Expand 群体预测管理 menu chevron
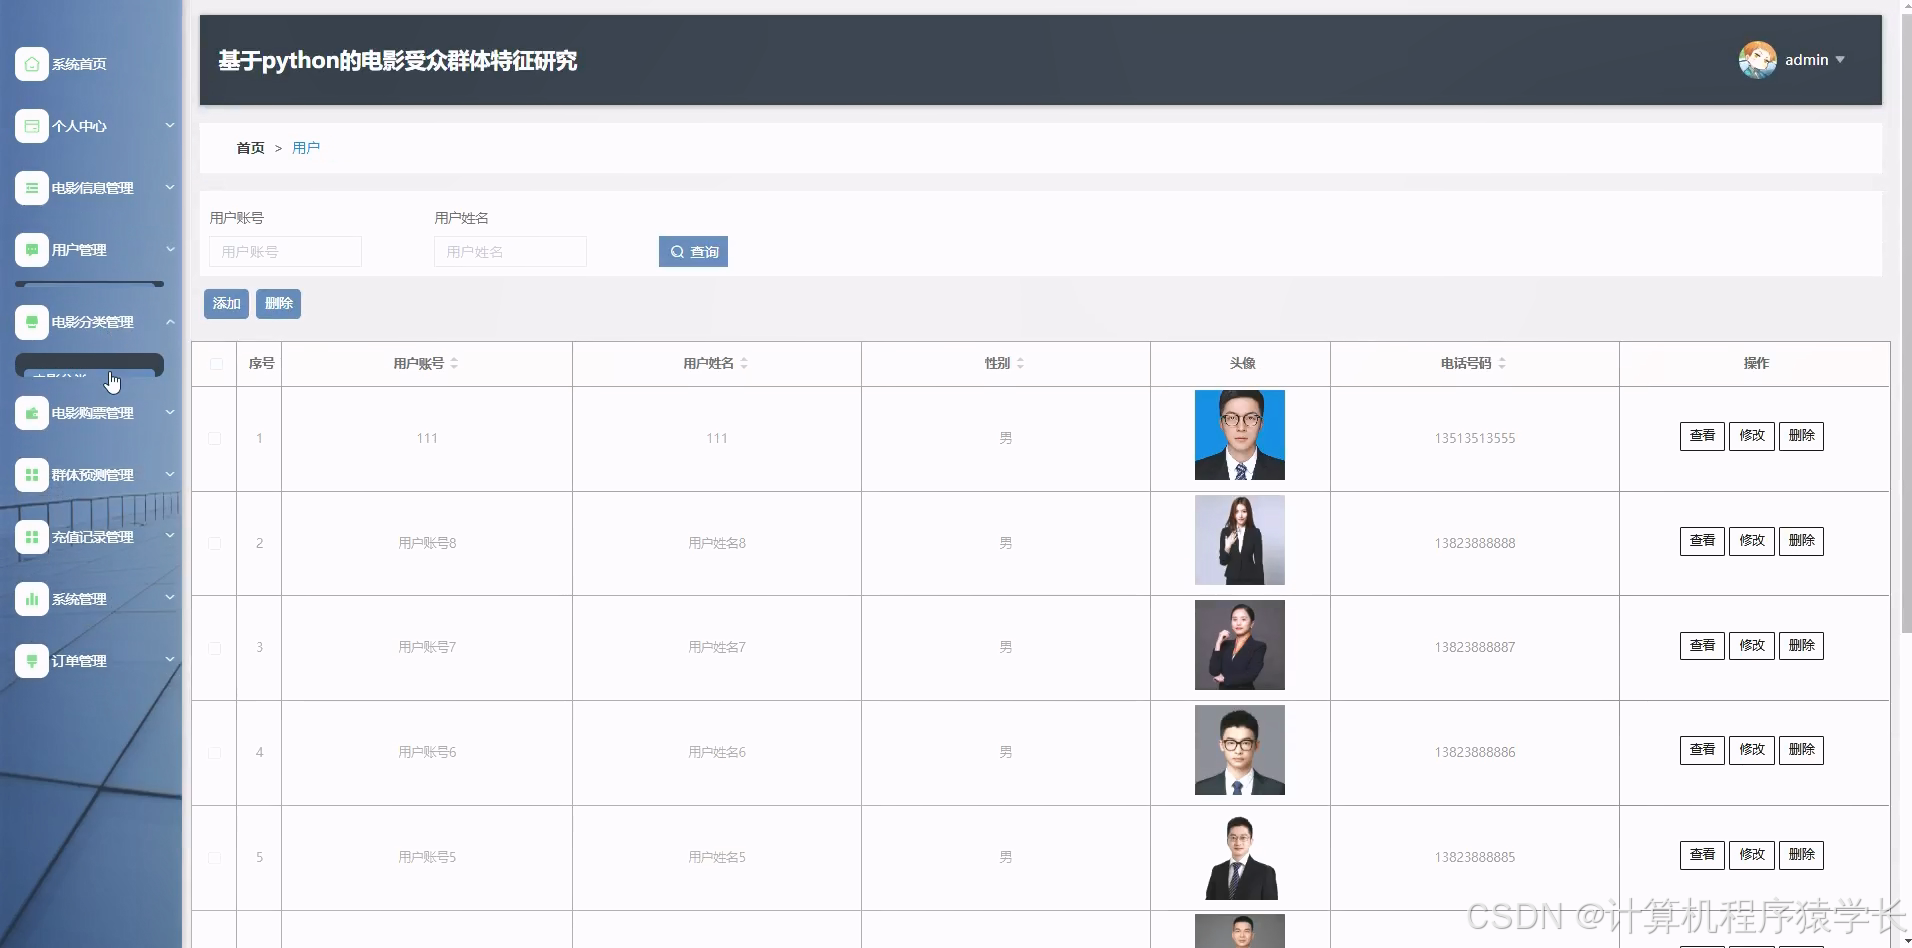This screenshot has width=1912, height=948. pyautogui.click(x=170, y=474)
